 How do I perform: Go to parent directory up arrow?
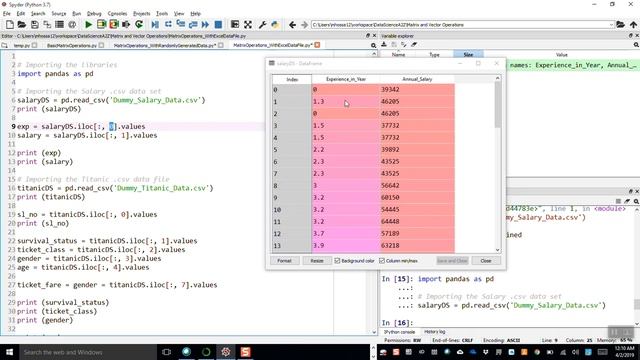click(x=633, y=25)
